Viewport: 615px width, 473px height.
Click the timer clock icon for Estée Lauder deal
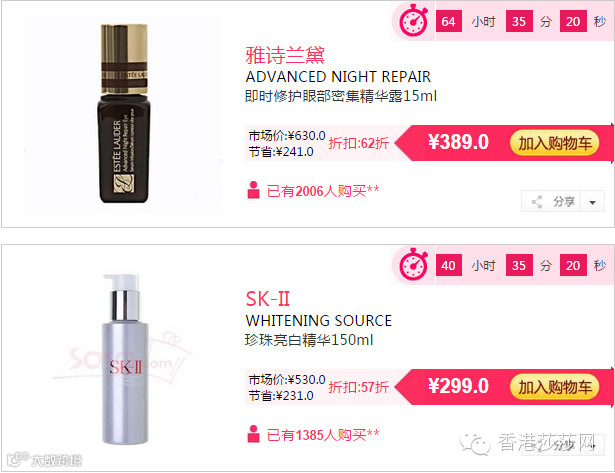pos(413,20)
